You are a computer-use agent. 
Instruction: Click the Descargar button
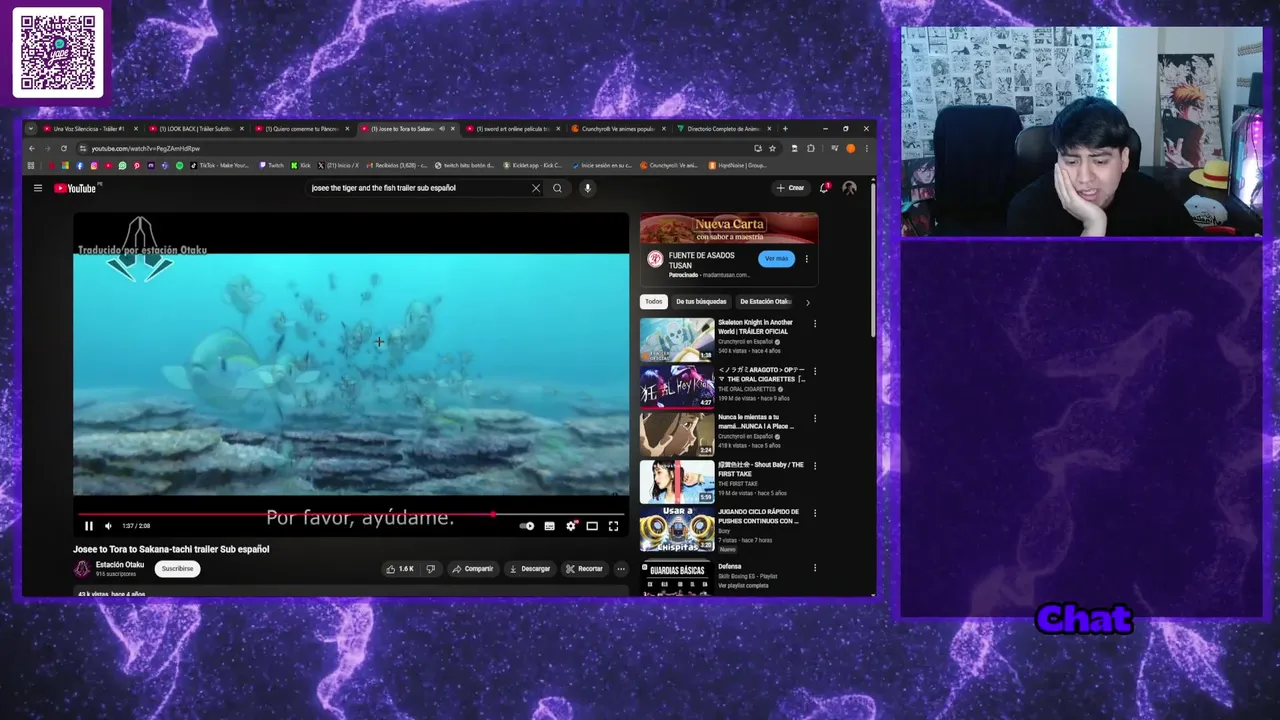click(530, 569)
